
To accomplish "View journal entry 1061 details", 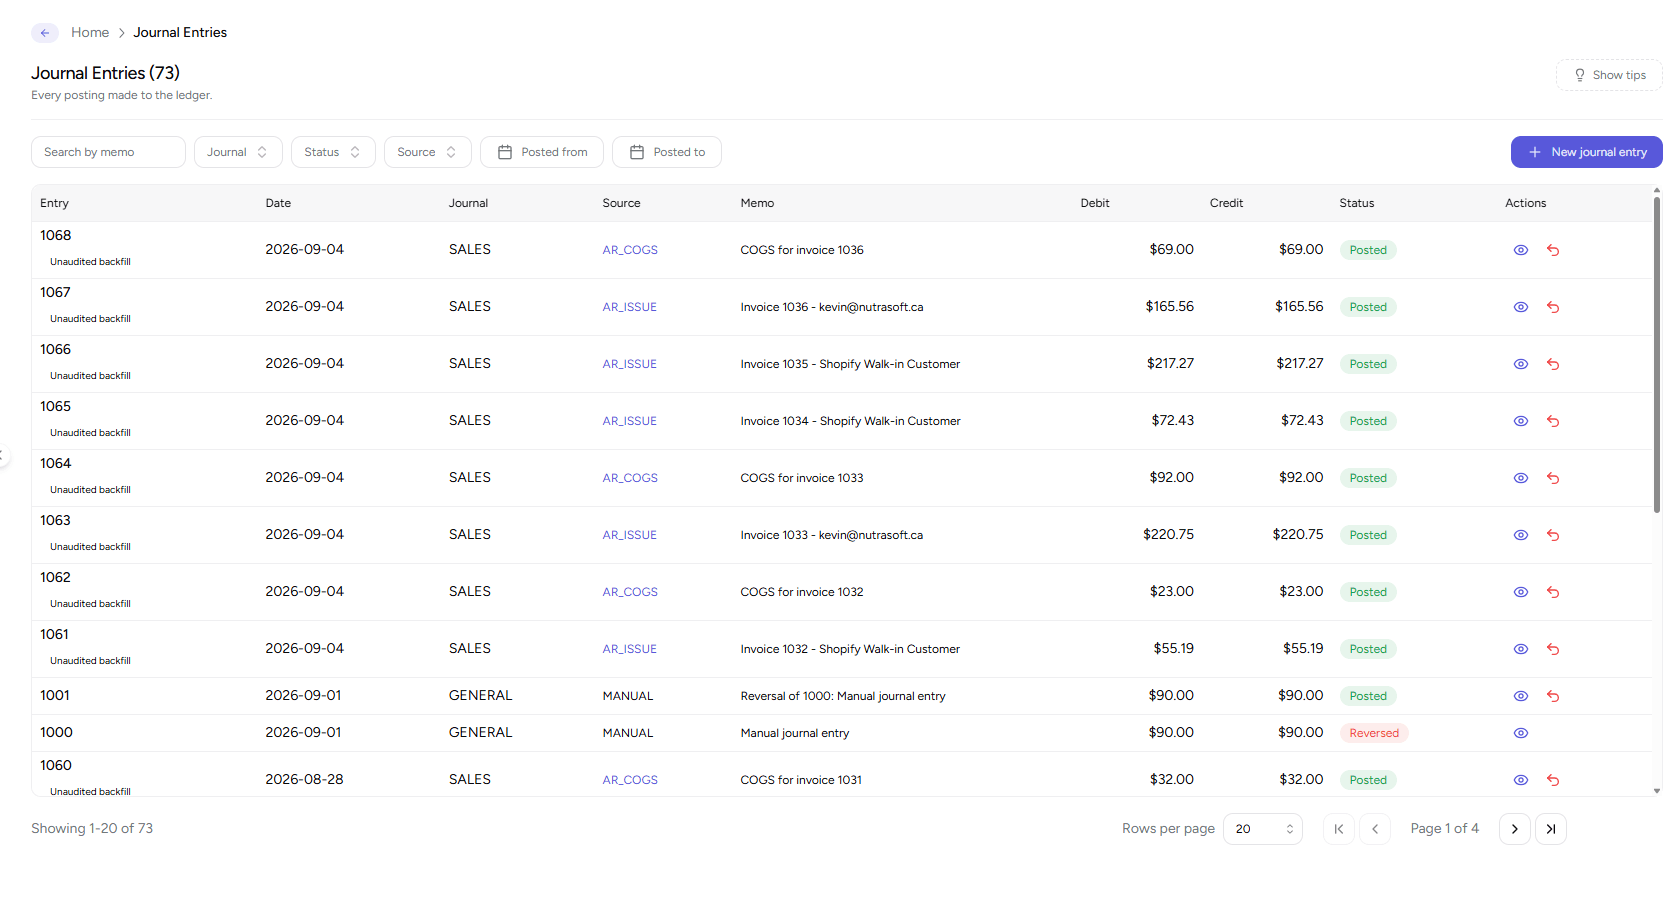I will tap(1520, 649).
